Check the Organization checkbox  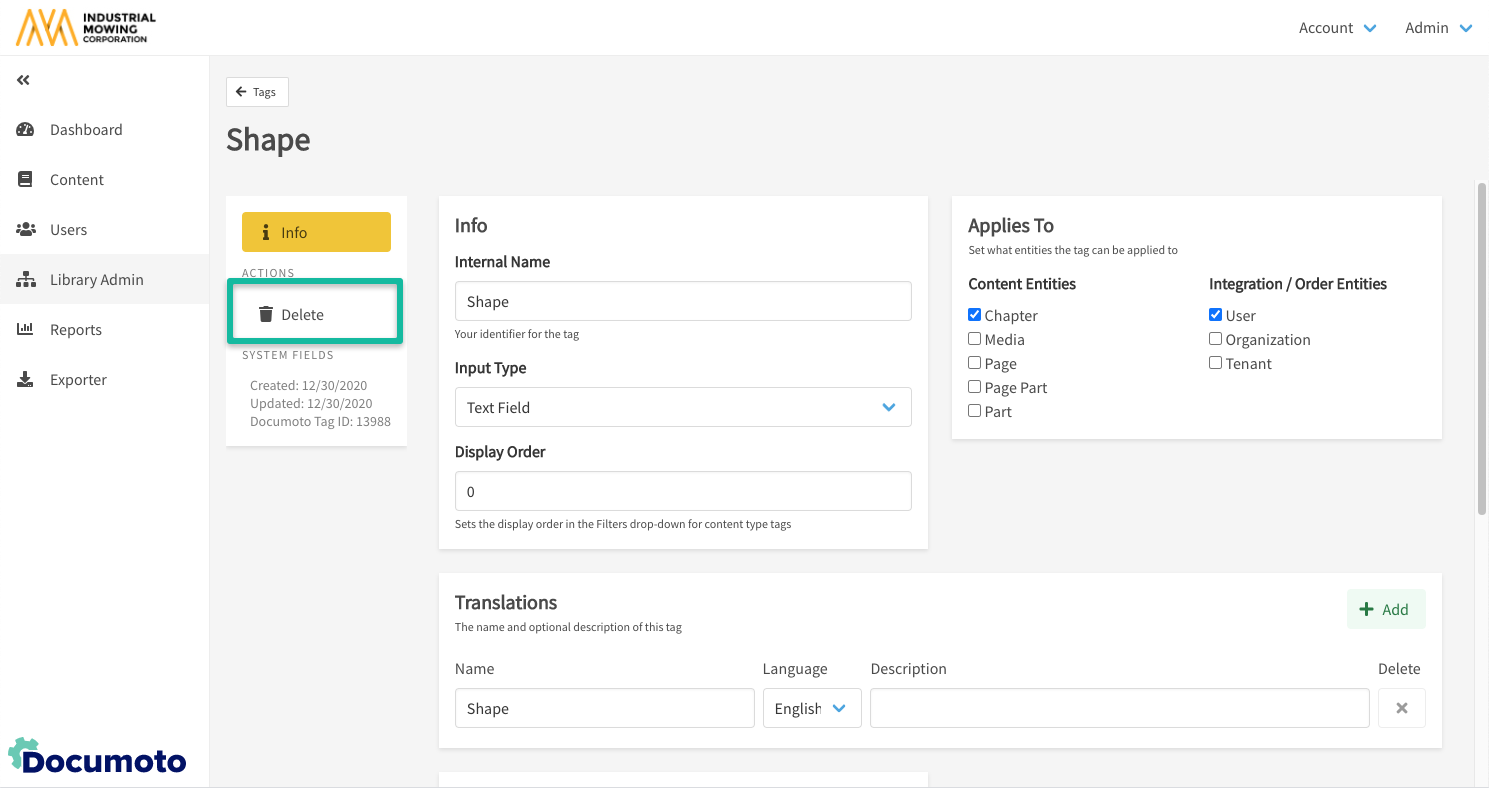tap(1215, 339)
